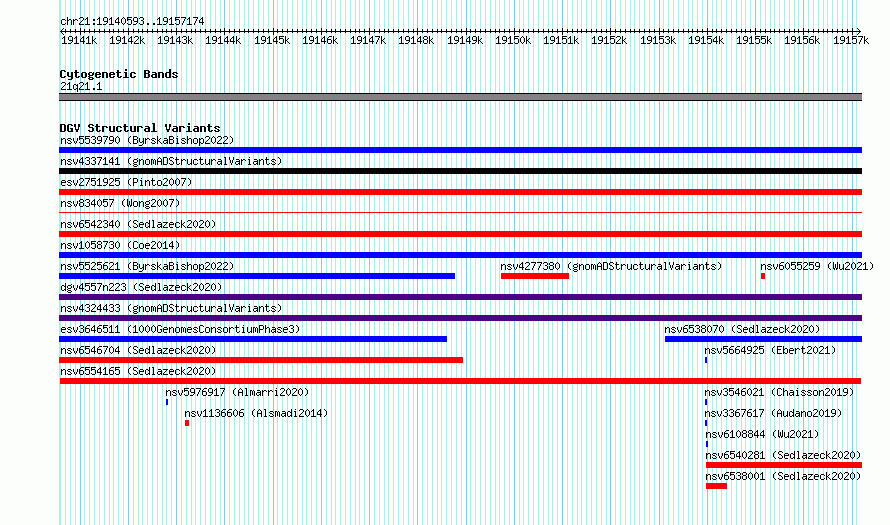Open the nsv3367617 (Audano2019) label
The height and width of the screenshot is (525, 890).
pos(773,413)
